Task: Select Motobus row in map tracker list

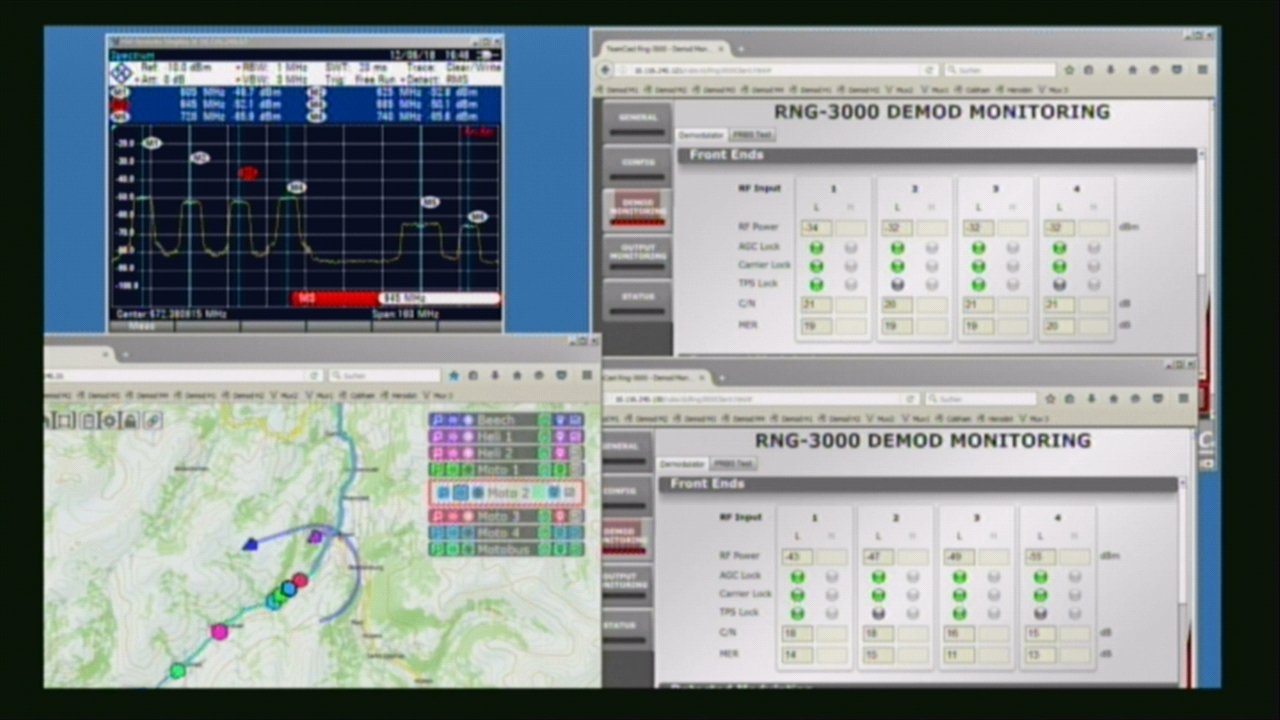Action: tap(506, 549)
